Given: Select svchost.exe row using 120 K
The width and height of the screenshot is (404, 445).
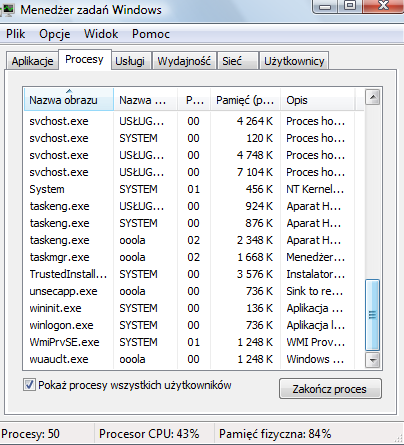Looking at the screenshot, I should click(193, 138).
